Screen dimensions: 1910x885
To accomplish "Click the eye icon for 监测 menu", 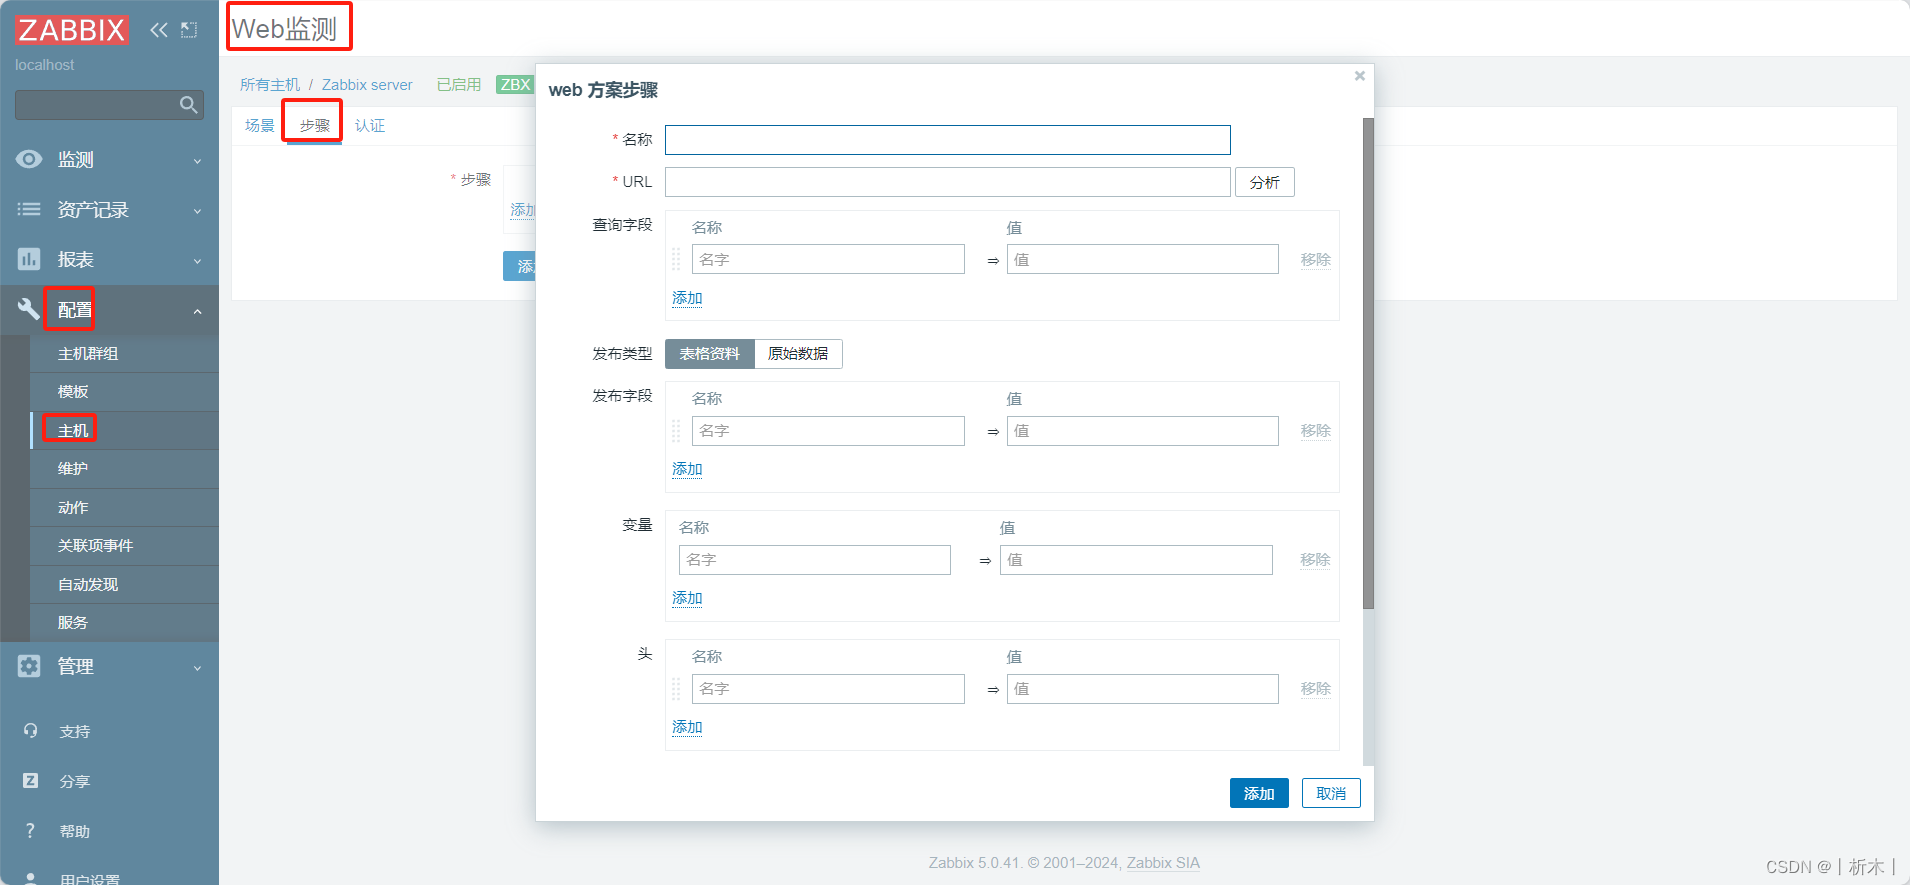I will (x=29, y=159).
